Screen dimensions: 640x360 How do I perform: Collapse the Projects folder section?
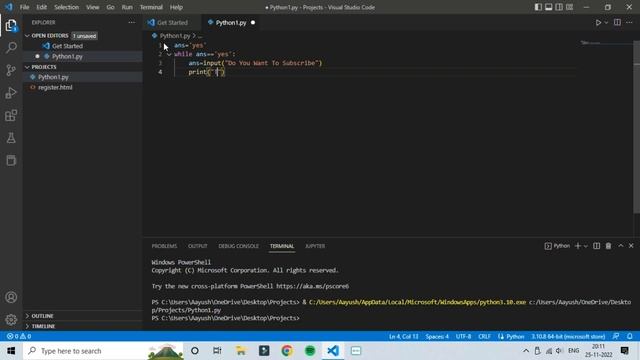pyautogui.click(x=82, y=67)
